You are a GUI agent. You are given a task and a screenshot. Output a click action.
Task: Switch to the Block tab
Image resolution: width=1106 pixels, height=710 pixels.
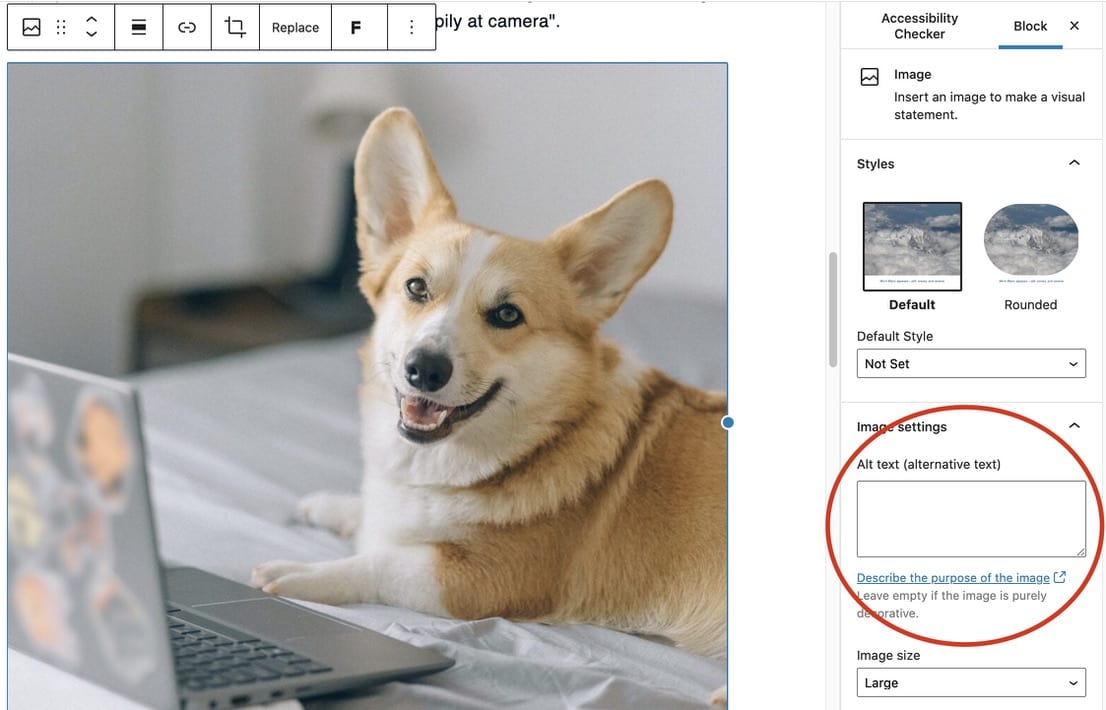(x=1030, y=26)
